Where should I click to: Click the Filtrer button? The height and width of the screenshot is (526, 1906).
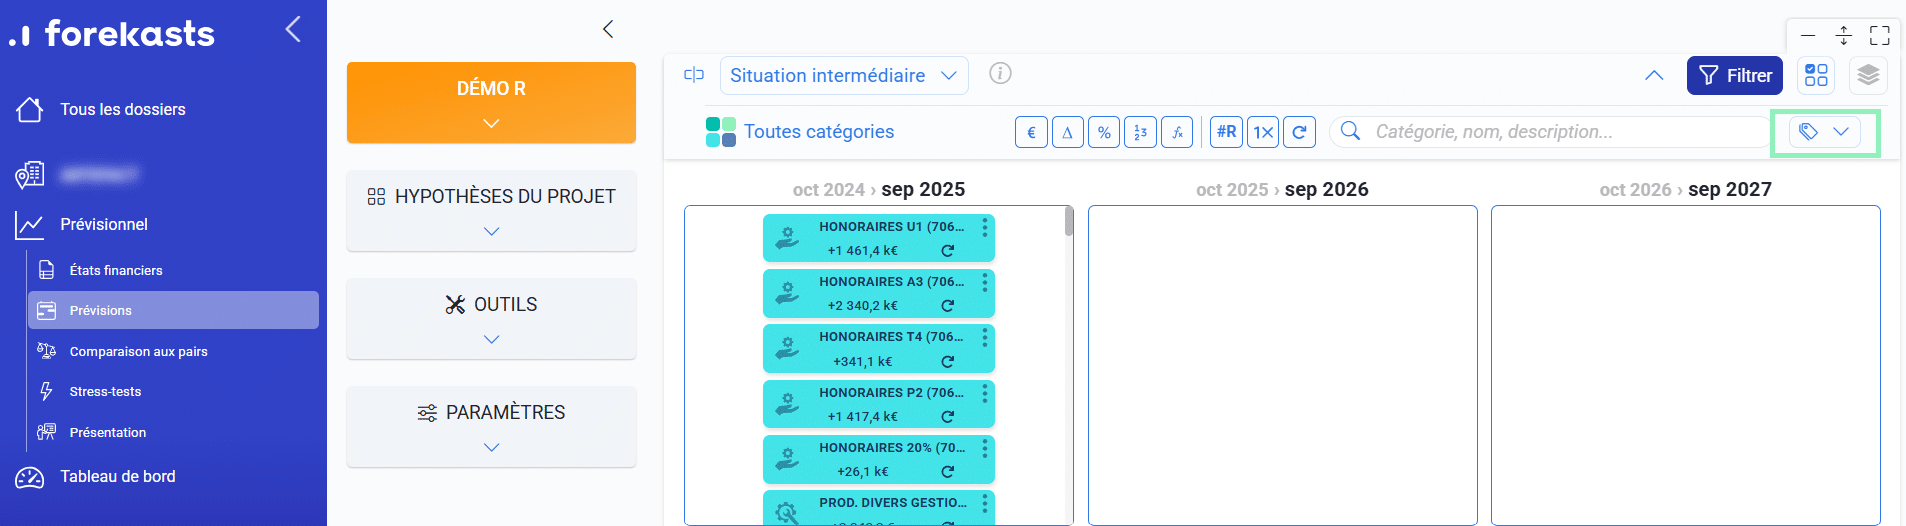pos(1734,76)
